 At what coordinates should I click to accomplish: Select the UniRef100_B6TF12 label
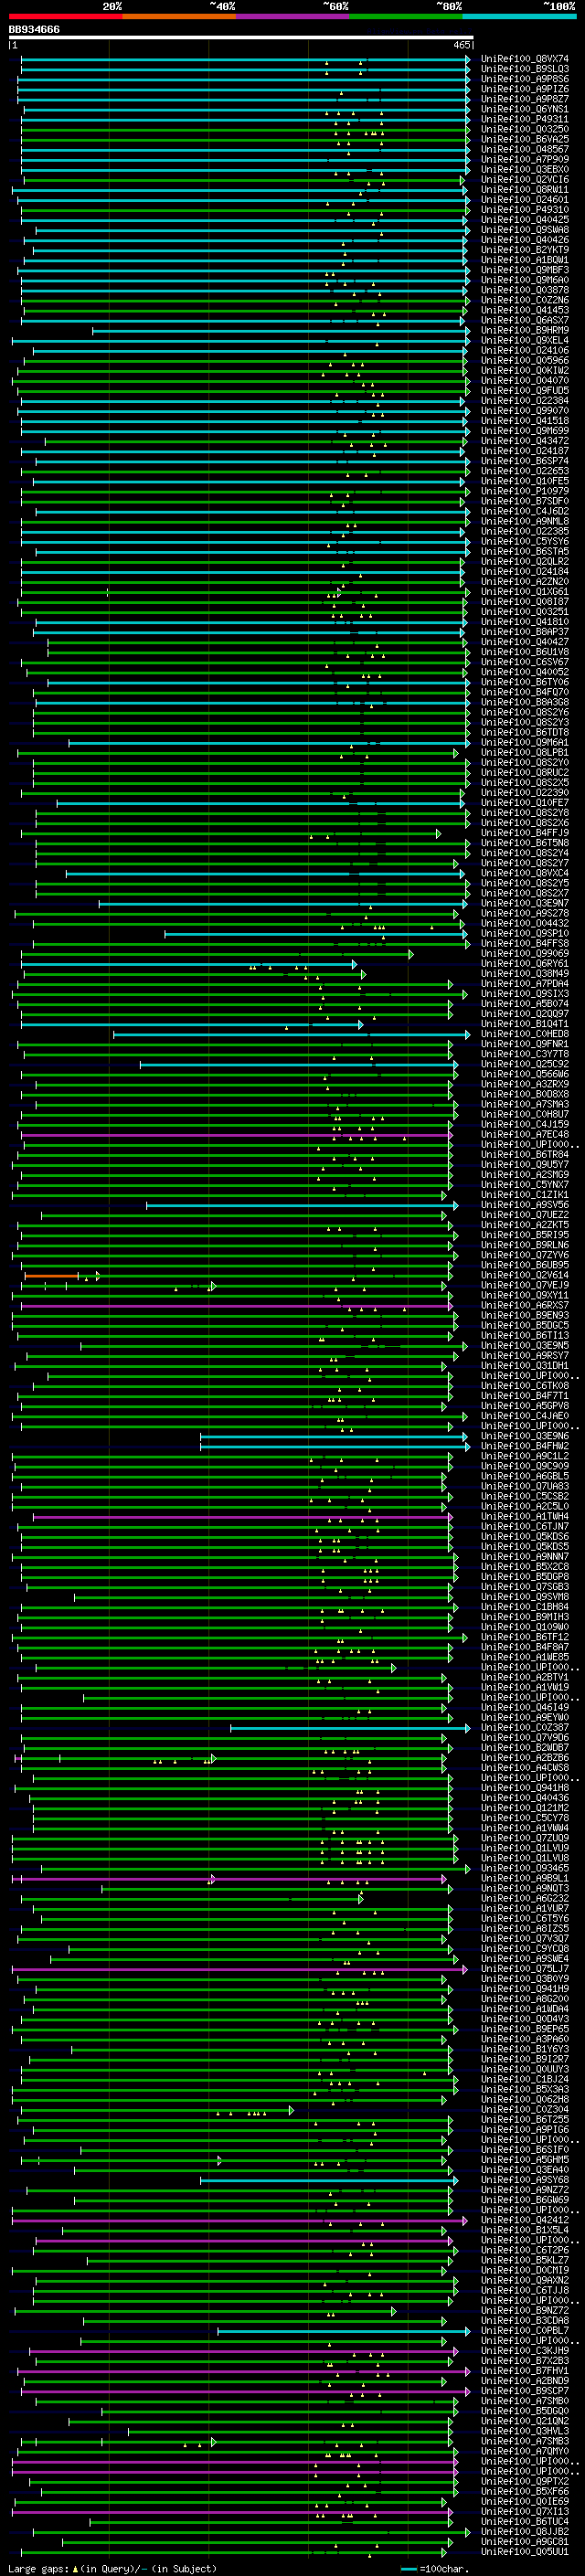point(525,1637)
